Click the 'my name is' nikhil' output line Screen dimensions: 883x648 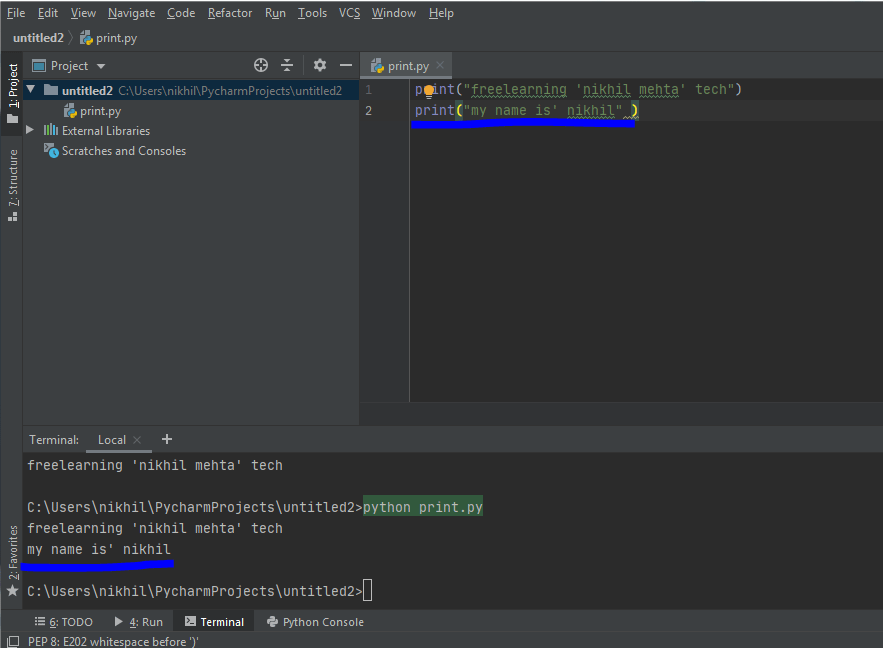pos(99,549)
